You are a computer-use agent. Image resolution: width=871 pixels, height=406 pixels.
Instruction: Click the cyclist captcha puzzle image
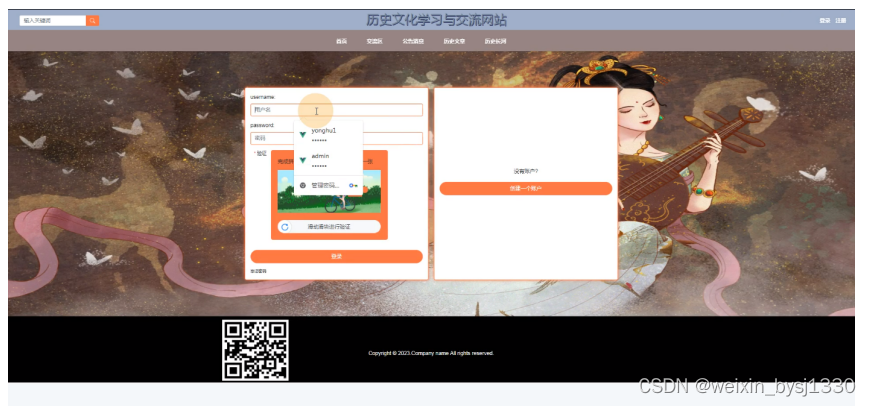coord(329,192)
